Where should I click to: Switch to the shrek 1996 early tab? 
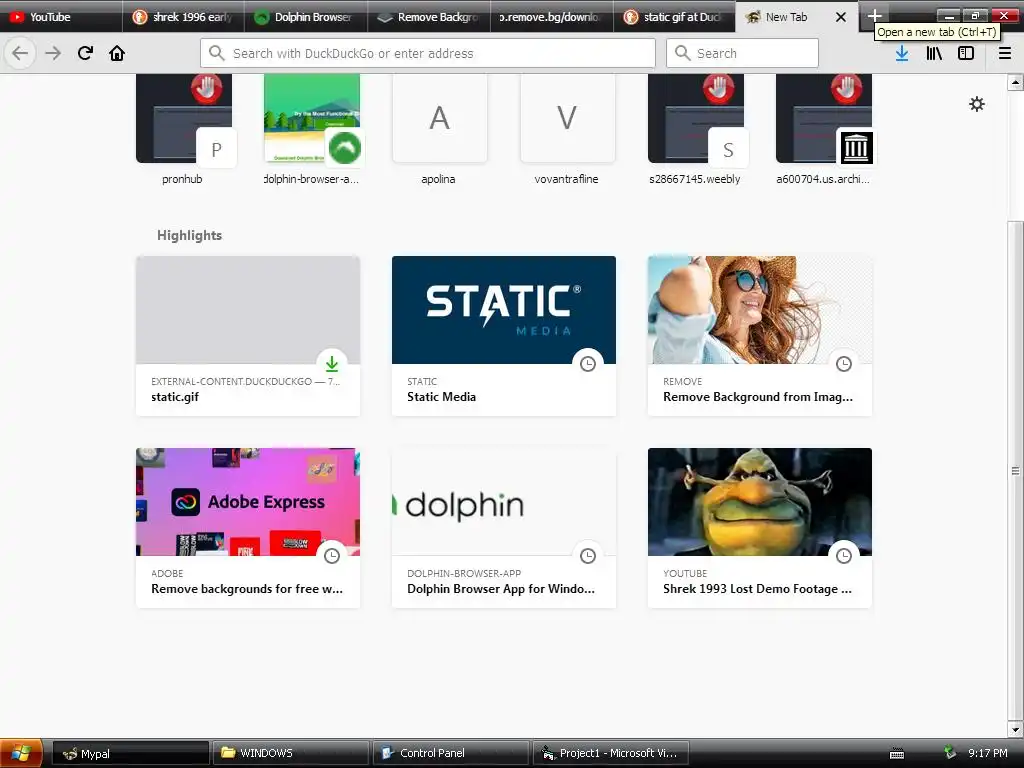pyautogui.click(x=184, y=17)
